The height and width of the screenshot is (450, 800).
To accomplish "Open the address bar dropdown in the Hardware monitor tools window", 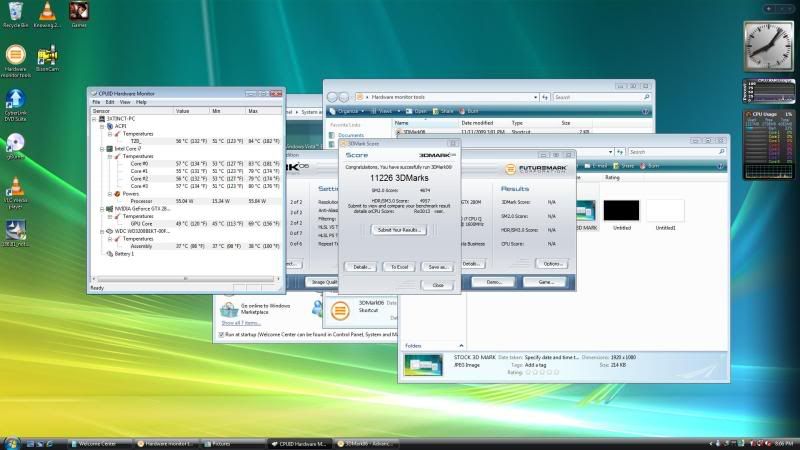I will (x=535, y=97).
